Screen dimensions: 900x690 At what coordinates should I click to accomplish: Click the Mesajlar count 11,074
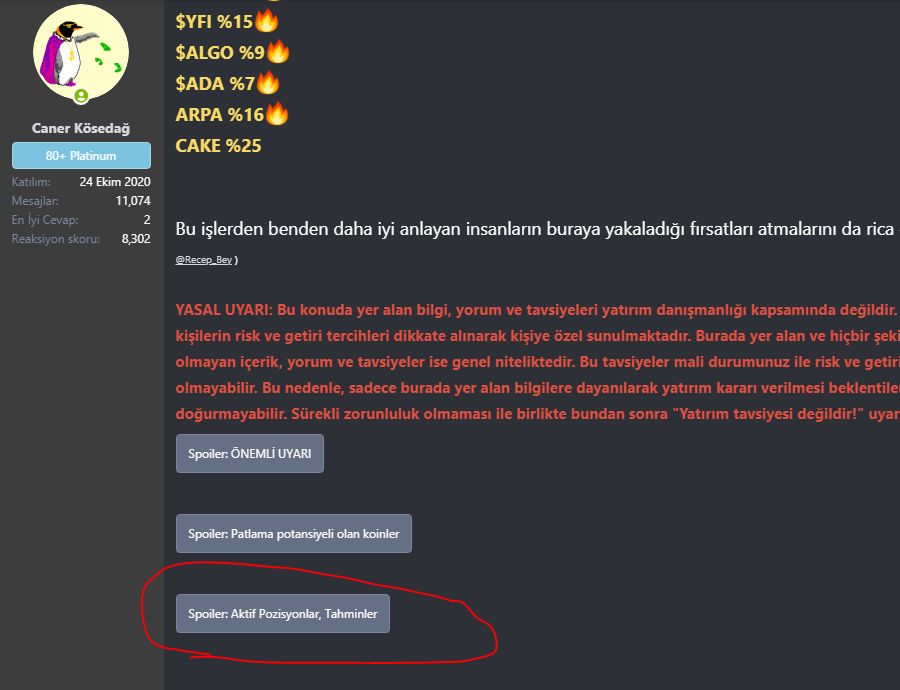pyautogui.click(x=133, y=201)
